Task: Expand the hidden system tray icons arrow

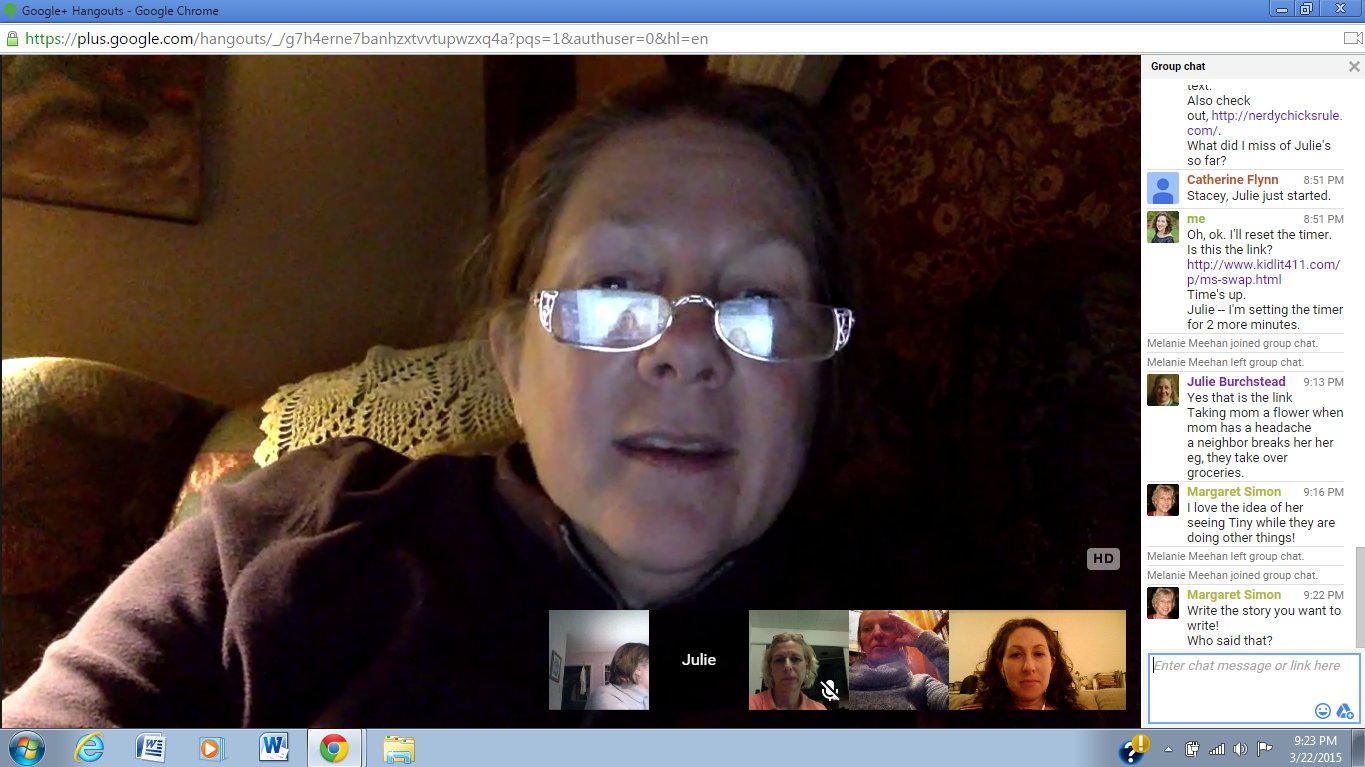Action: pos(1168,748)
